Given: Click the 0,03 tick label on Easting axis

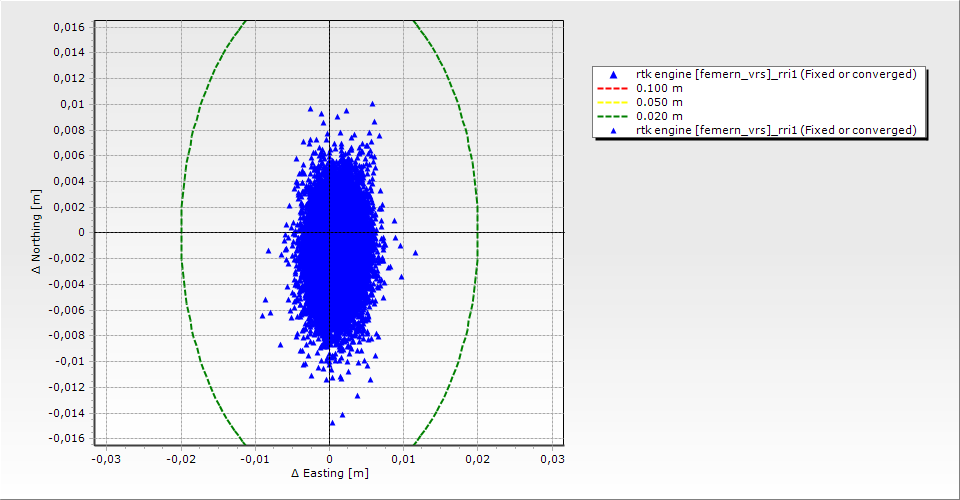Looking at the screenshot, I should pos(552,458).
